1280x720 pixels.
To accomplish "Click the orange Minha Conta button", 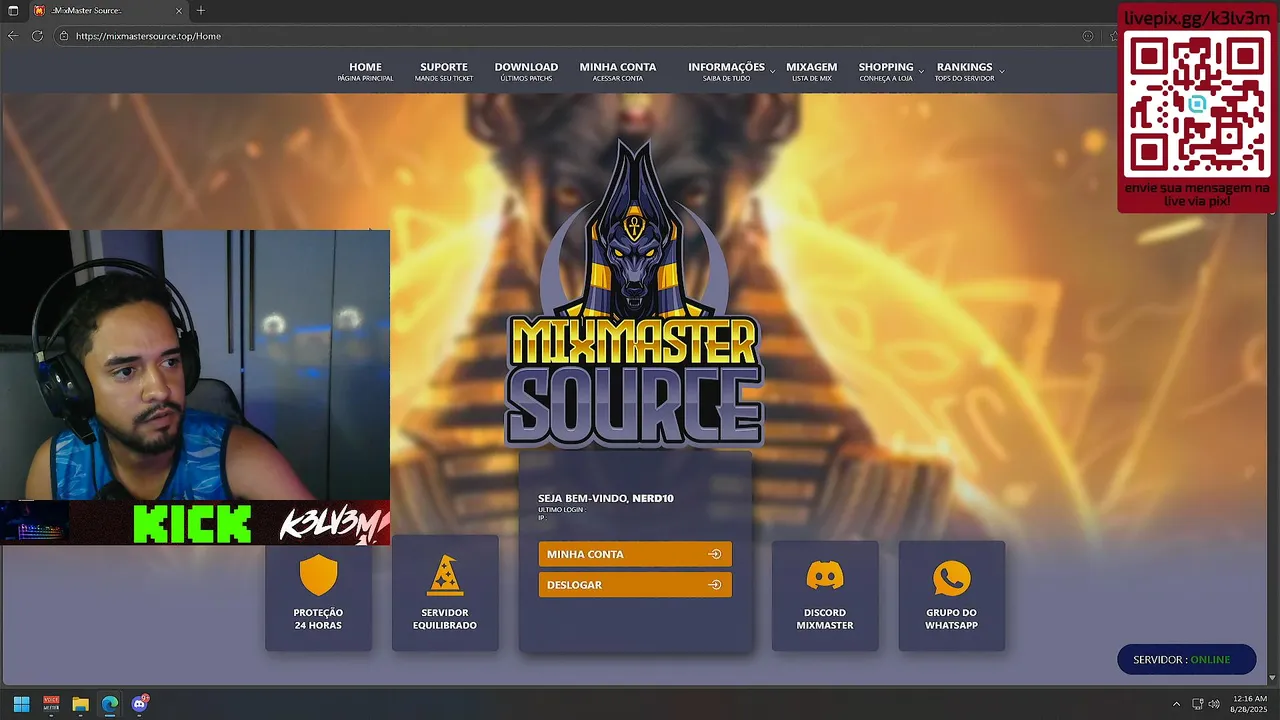I will pyautogui.click(x=635, y=554).
